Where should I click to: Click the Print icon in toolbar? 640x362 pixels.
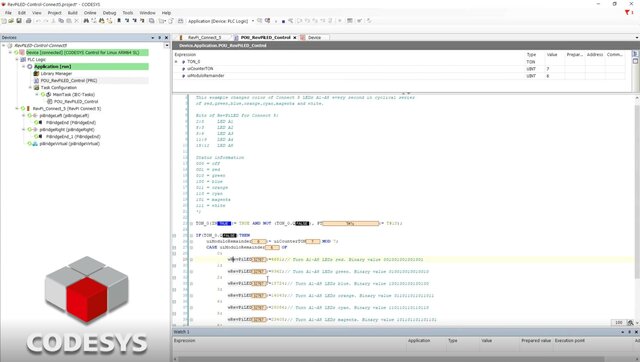[29, 21]
